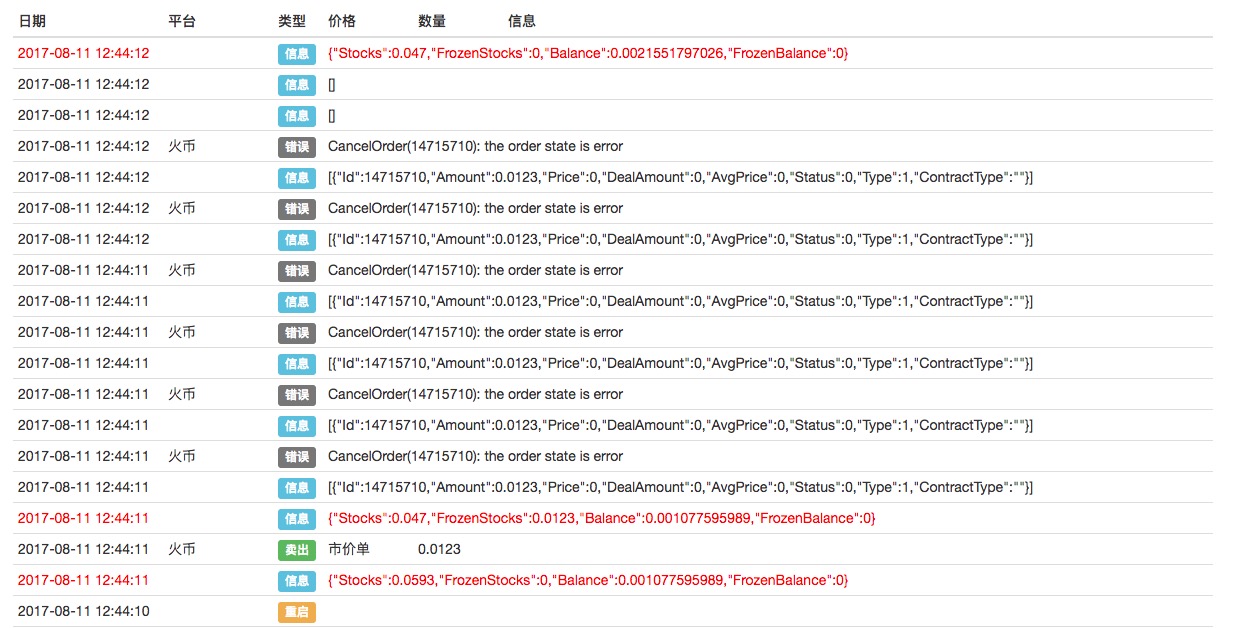Click the 信息 column header
This screenshot has width=1237, height=628.
[x=522, y=21]
